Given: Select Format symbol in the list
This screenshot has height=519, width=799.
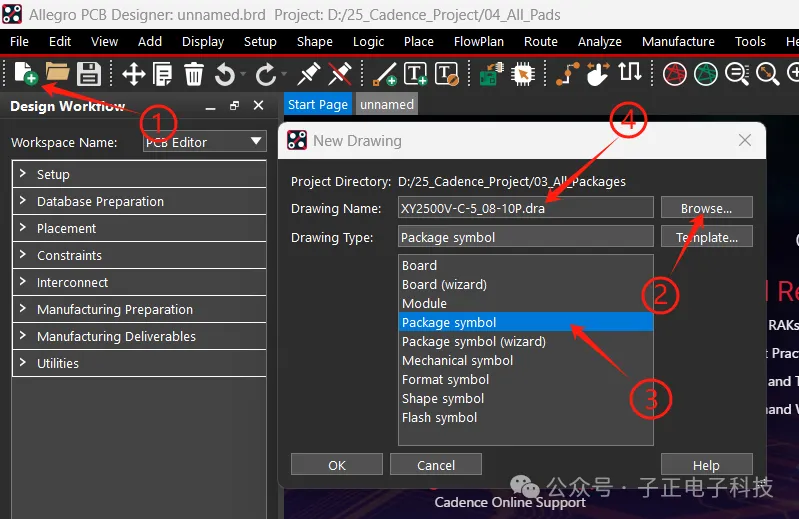Looking at the screenshot, I should coord(525,379).
